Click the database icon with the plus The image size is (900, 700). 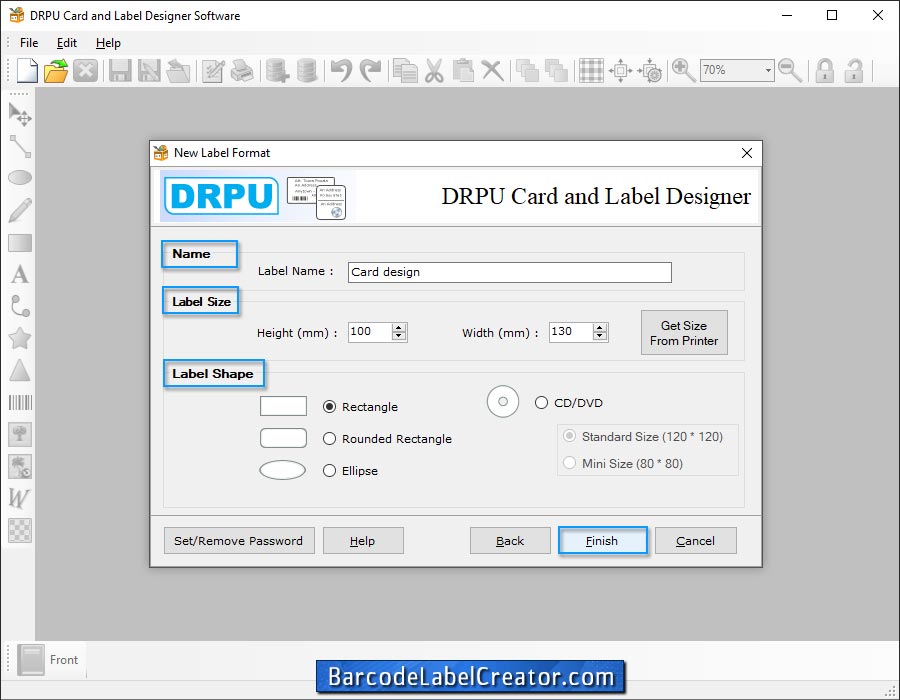point(277,71)
